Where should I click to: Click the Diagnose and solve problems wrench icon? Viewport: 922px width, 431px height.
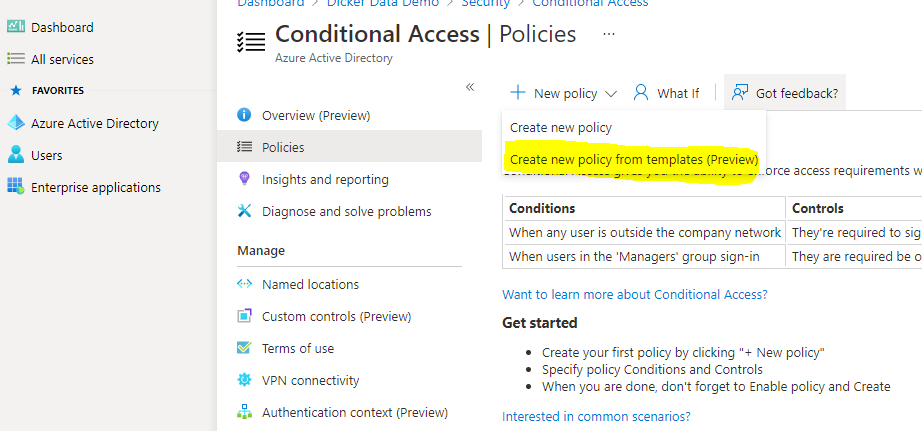244,211
